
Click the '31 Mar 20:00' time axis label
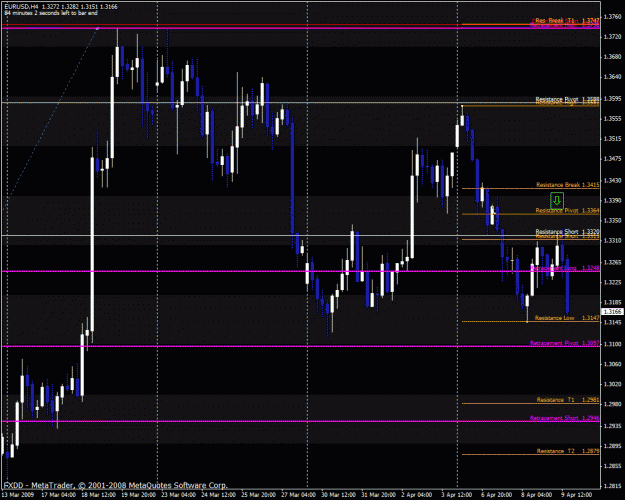click(x=378, y=495)
